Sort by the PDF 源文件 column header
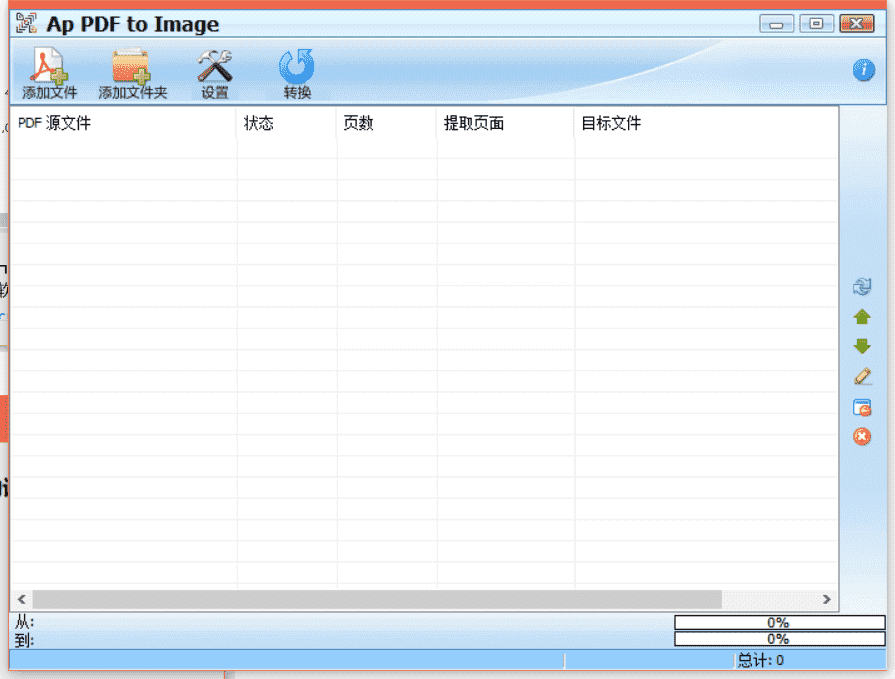895x679 pixels. coord(123,123)
